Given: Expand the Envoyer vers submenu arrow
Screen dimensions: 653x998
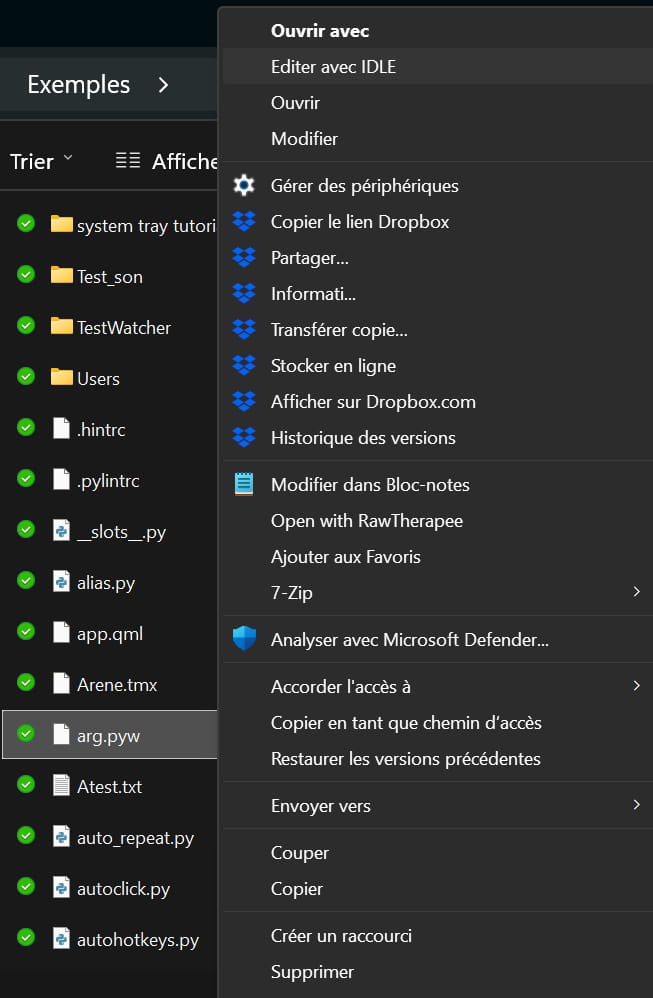Looking at the screenshot, I should click(636, 806).
